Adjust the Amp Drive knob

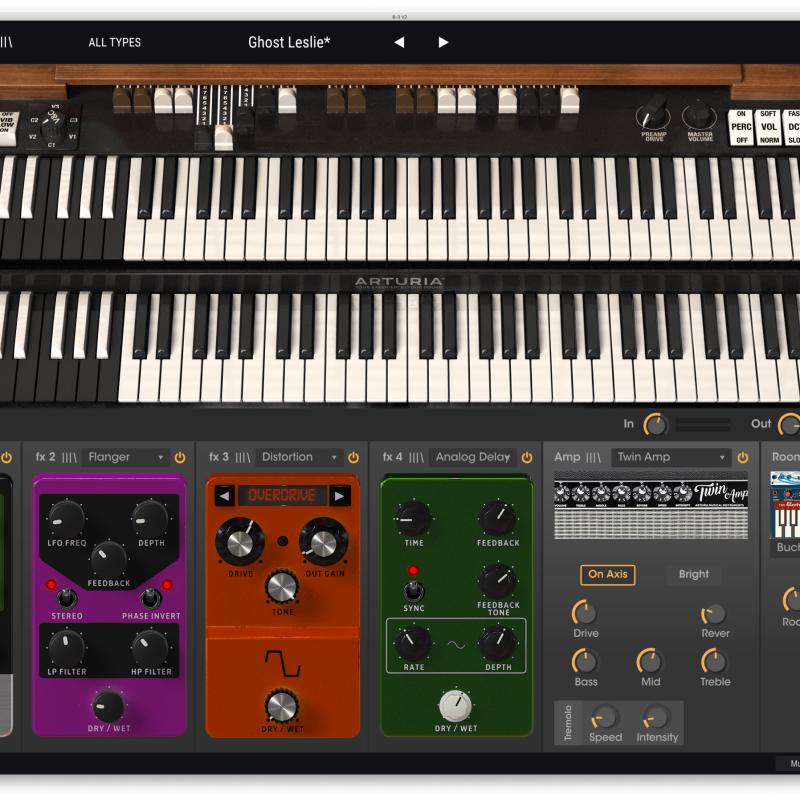(x=585, y=613)
